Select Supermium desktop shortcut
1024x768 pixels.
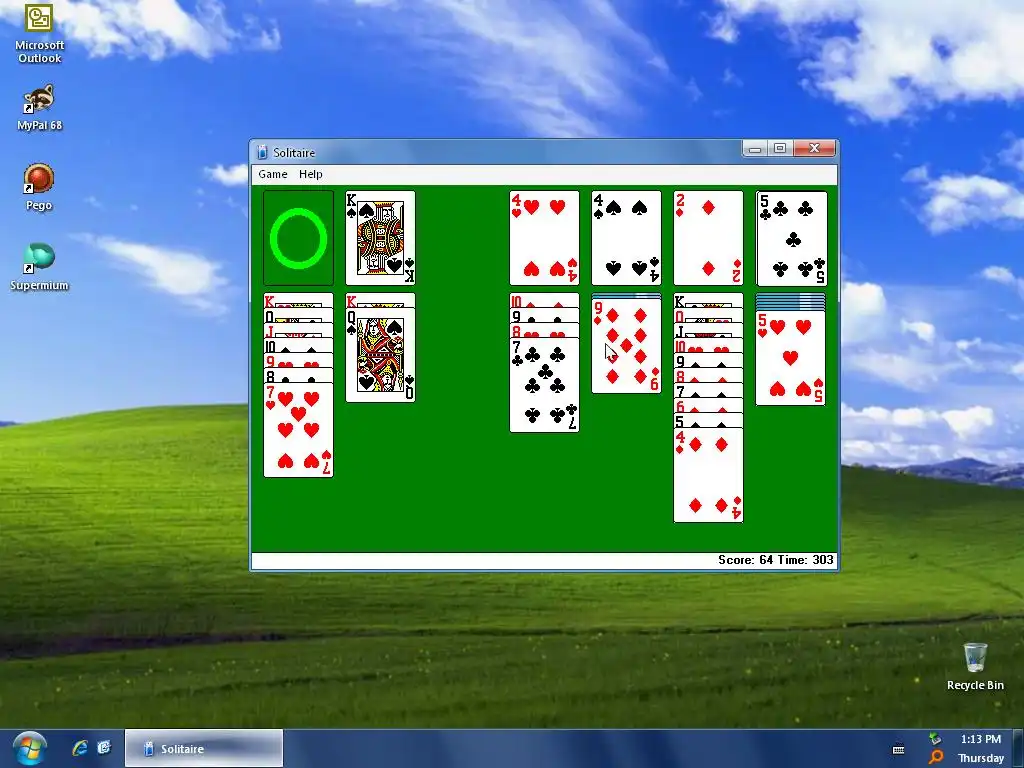click(x=39, y=267)
